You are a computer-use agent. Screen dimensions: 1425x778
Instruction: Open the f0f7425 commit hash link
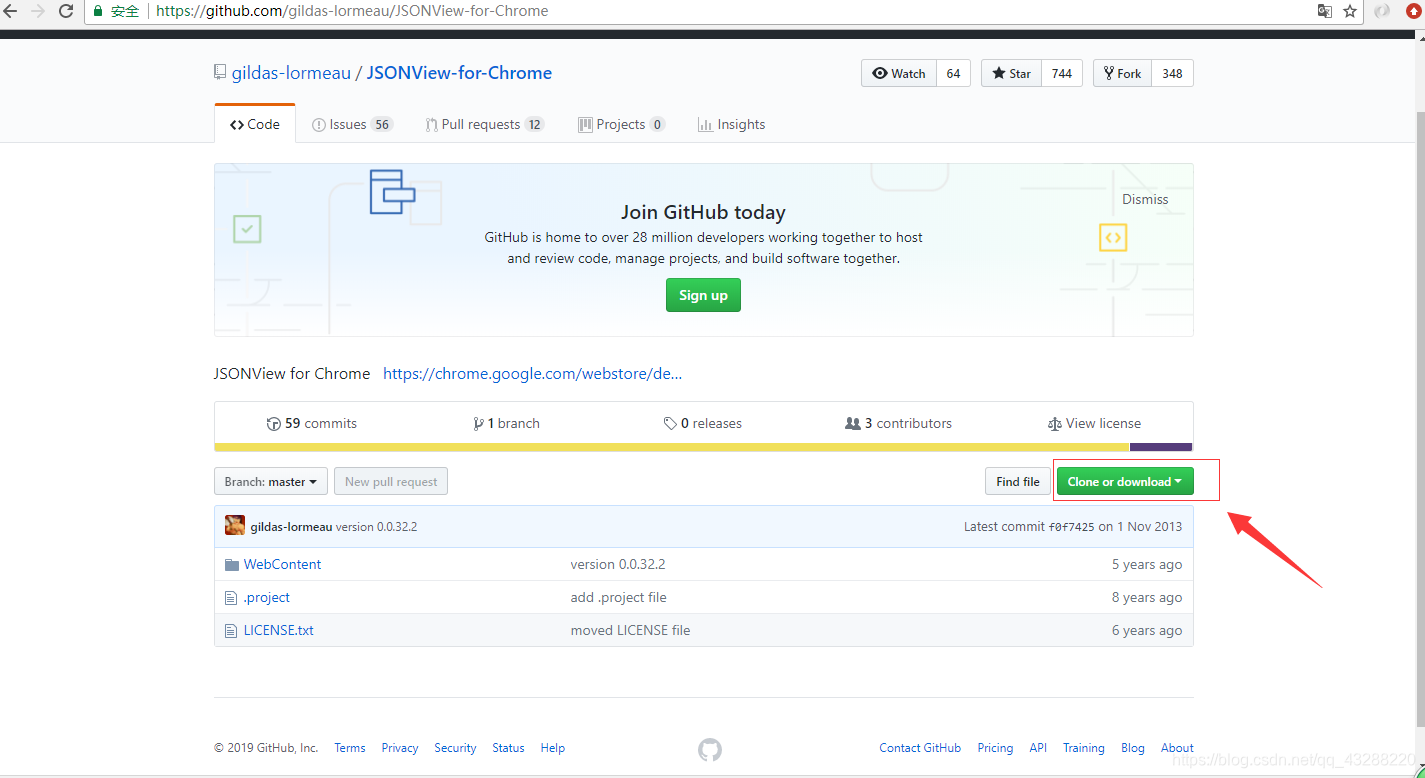click(x=1071, y=526)
